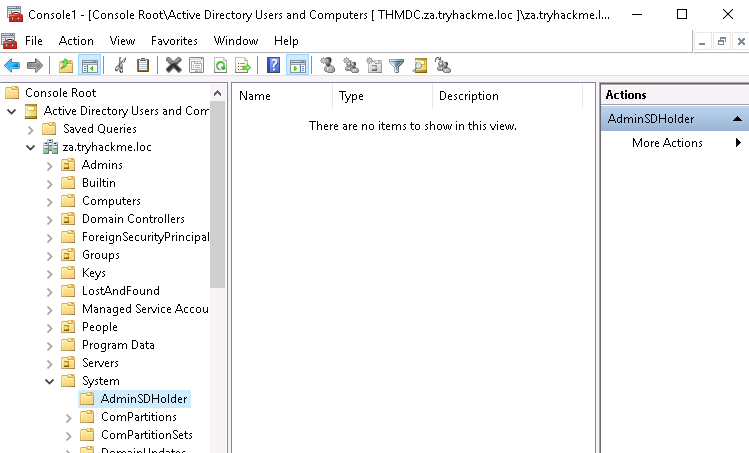Open the View menu
749x453 pixels.
coord(122,41)
